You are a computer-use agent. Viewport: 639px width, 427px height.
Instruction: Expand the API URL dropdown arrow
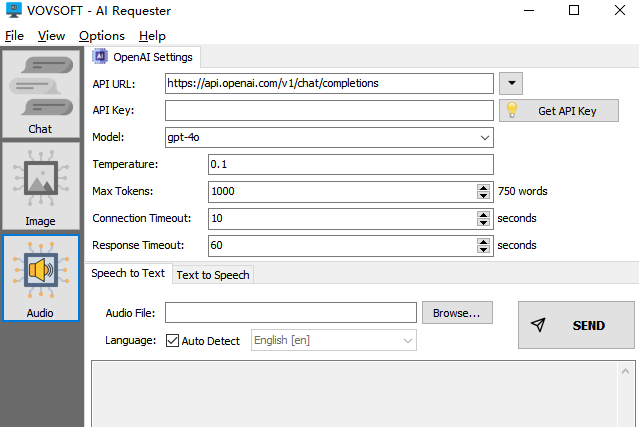(510, 83)
